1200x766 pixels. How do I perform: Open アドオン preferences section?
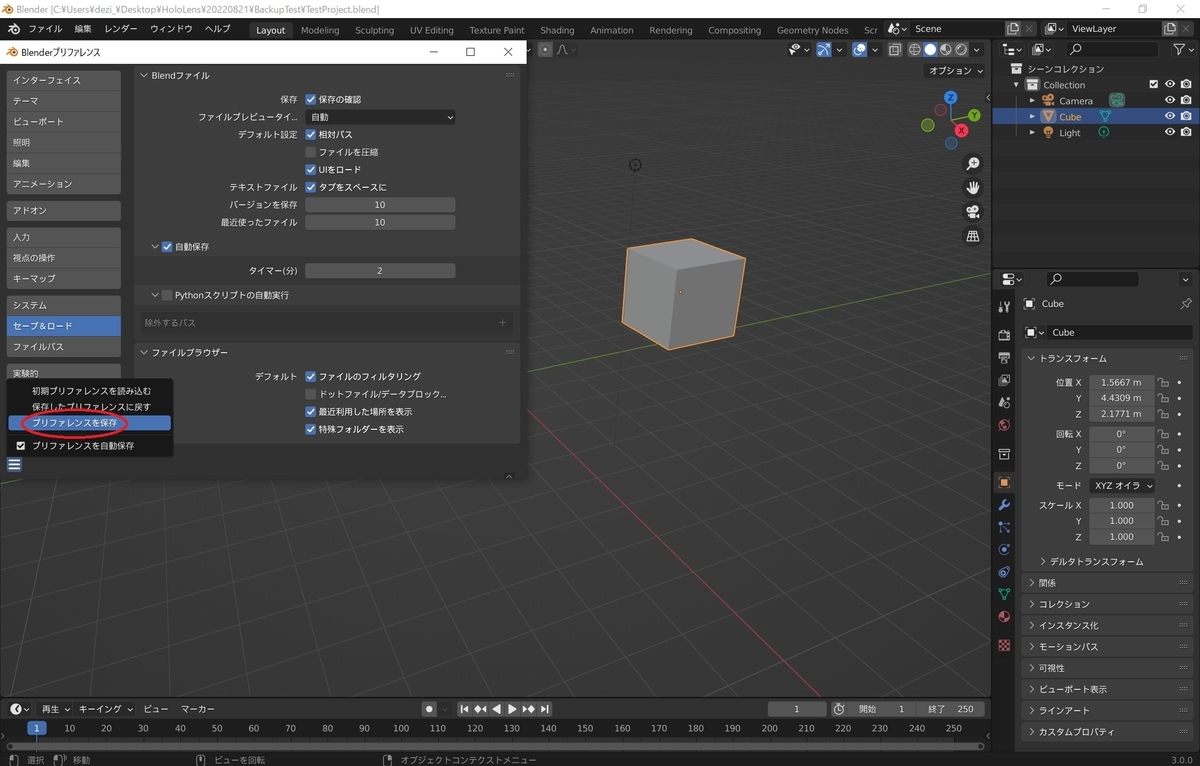click(63, 211)
